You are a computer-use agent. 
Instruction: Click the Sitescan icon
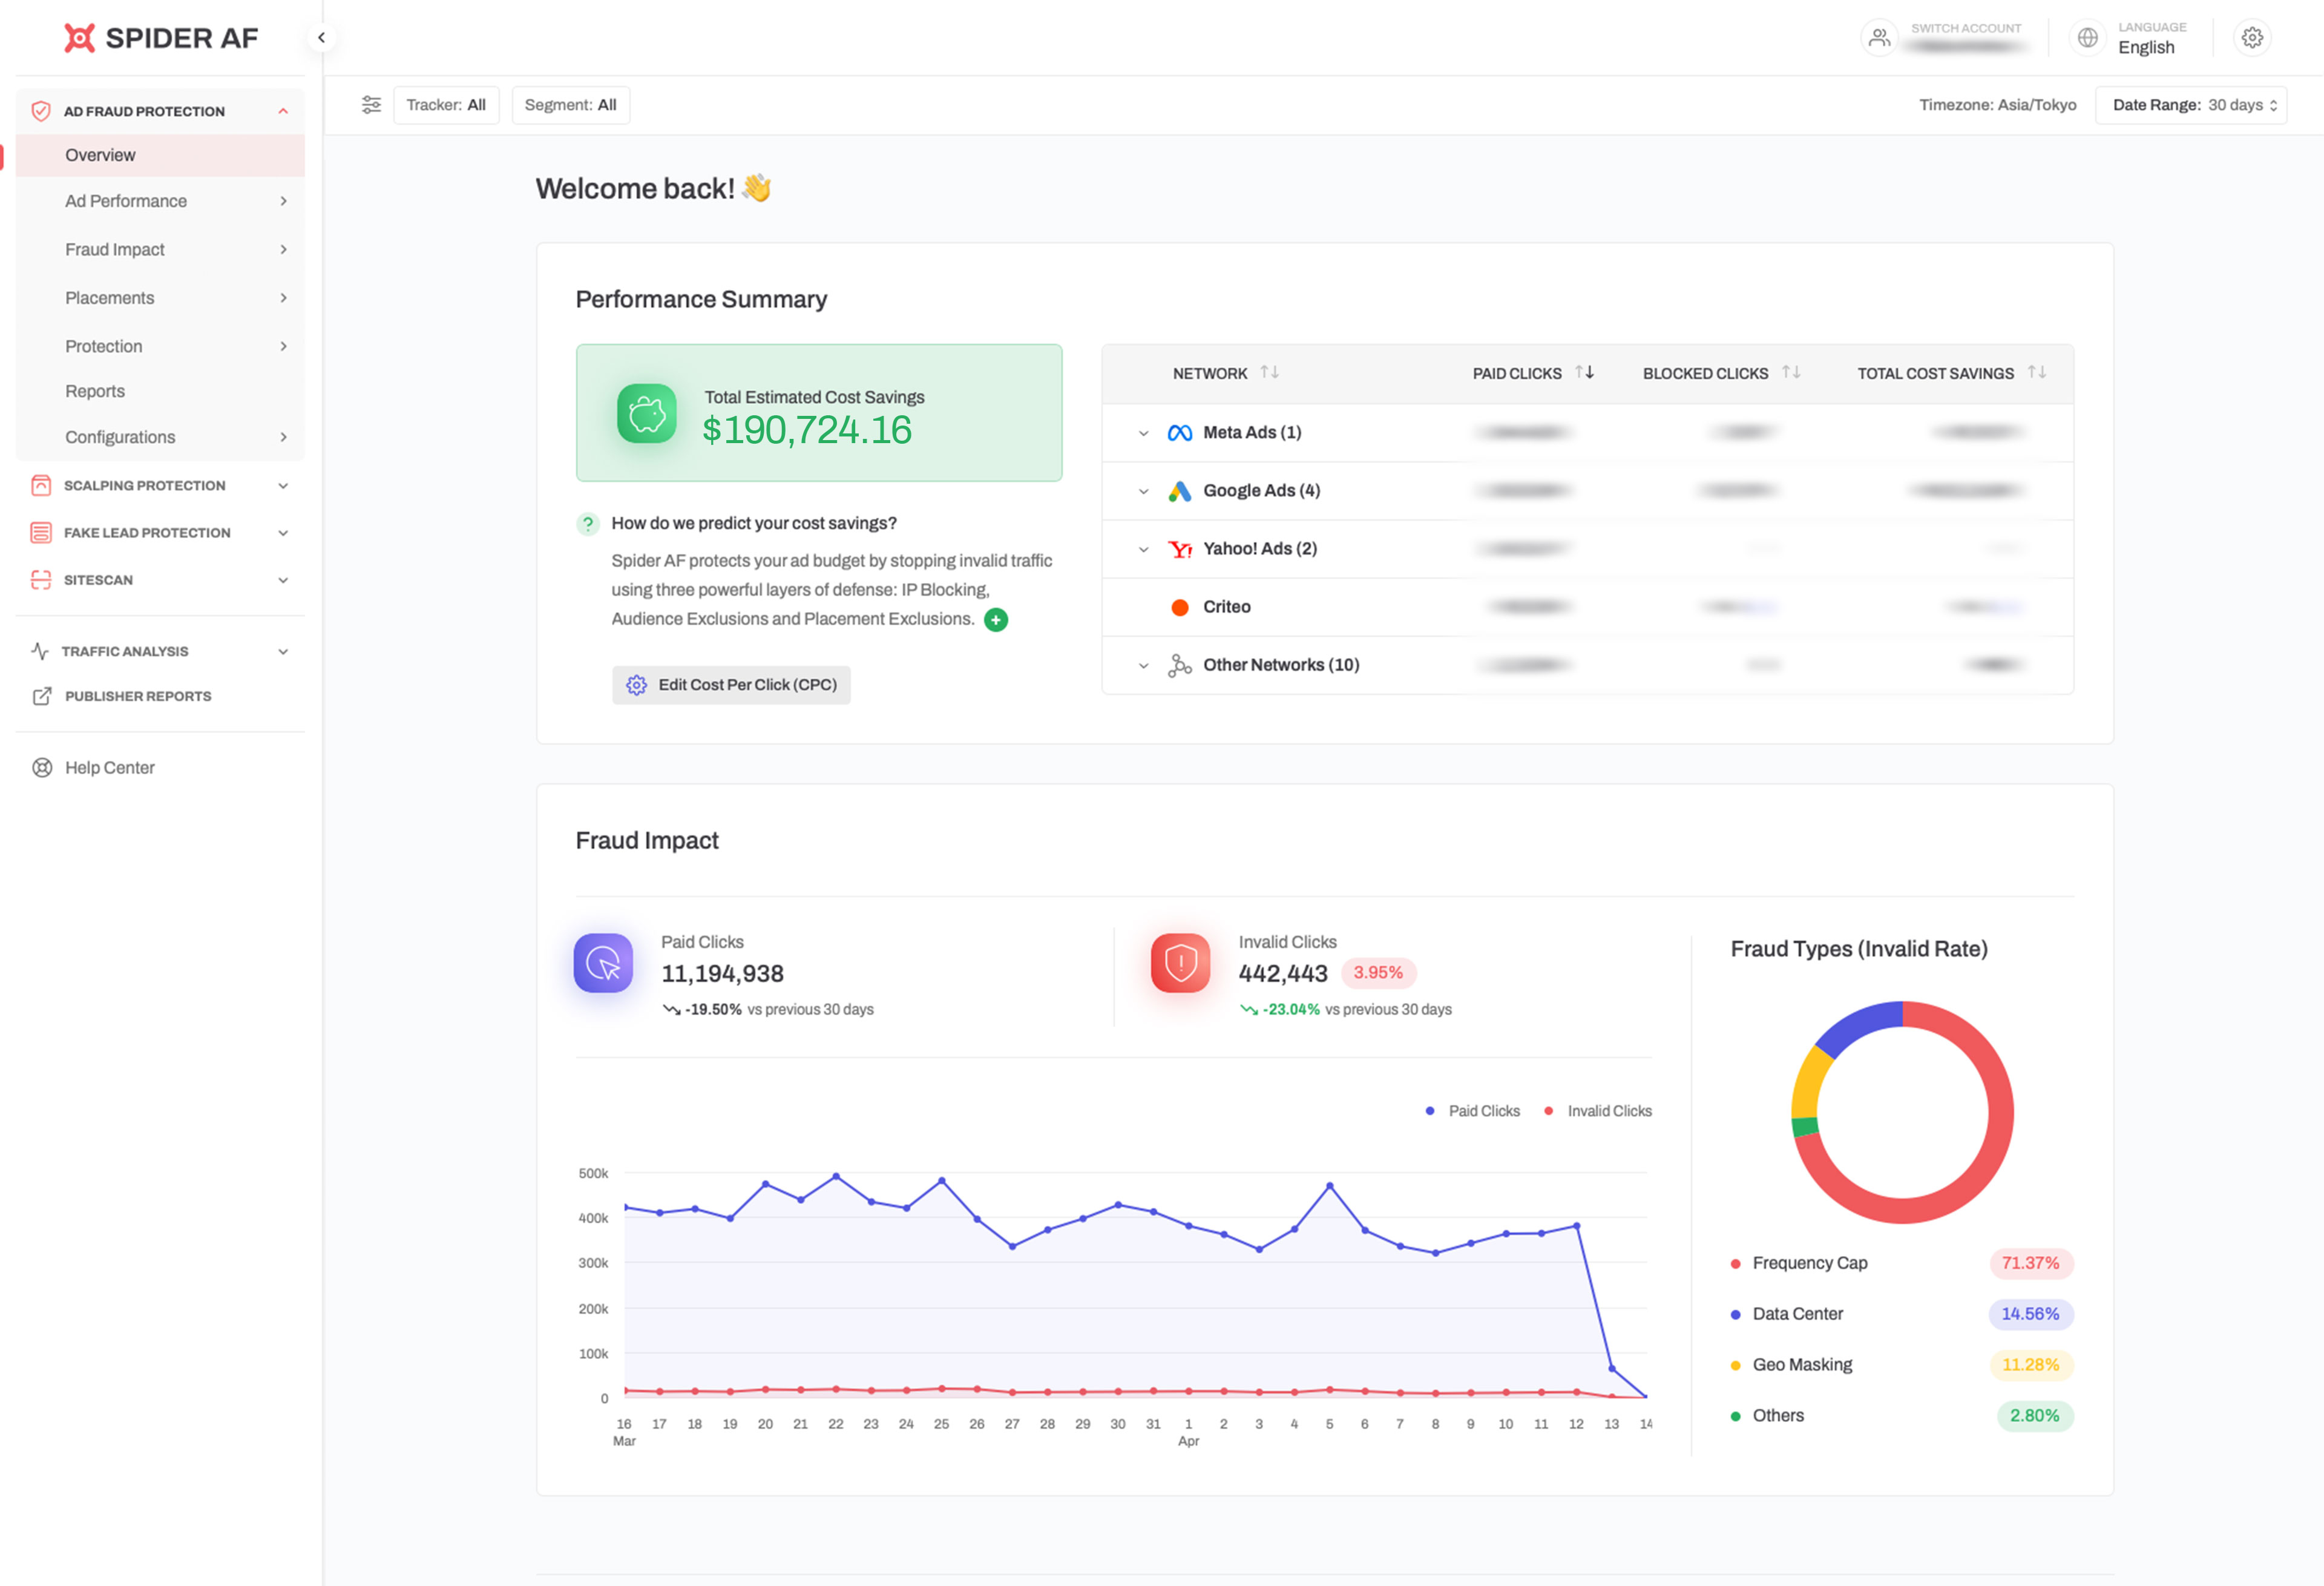point(41,580)
